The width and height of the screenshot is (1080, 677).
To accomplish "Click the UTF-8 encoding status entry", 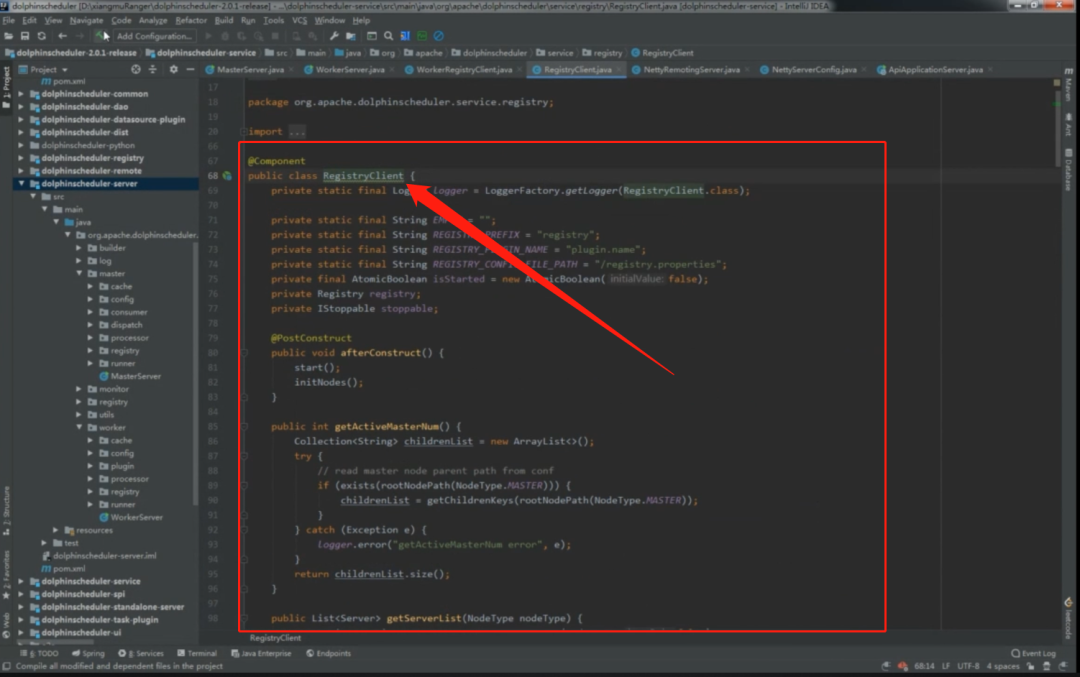I will click(968, 667).
